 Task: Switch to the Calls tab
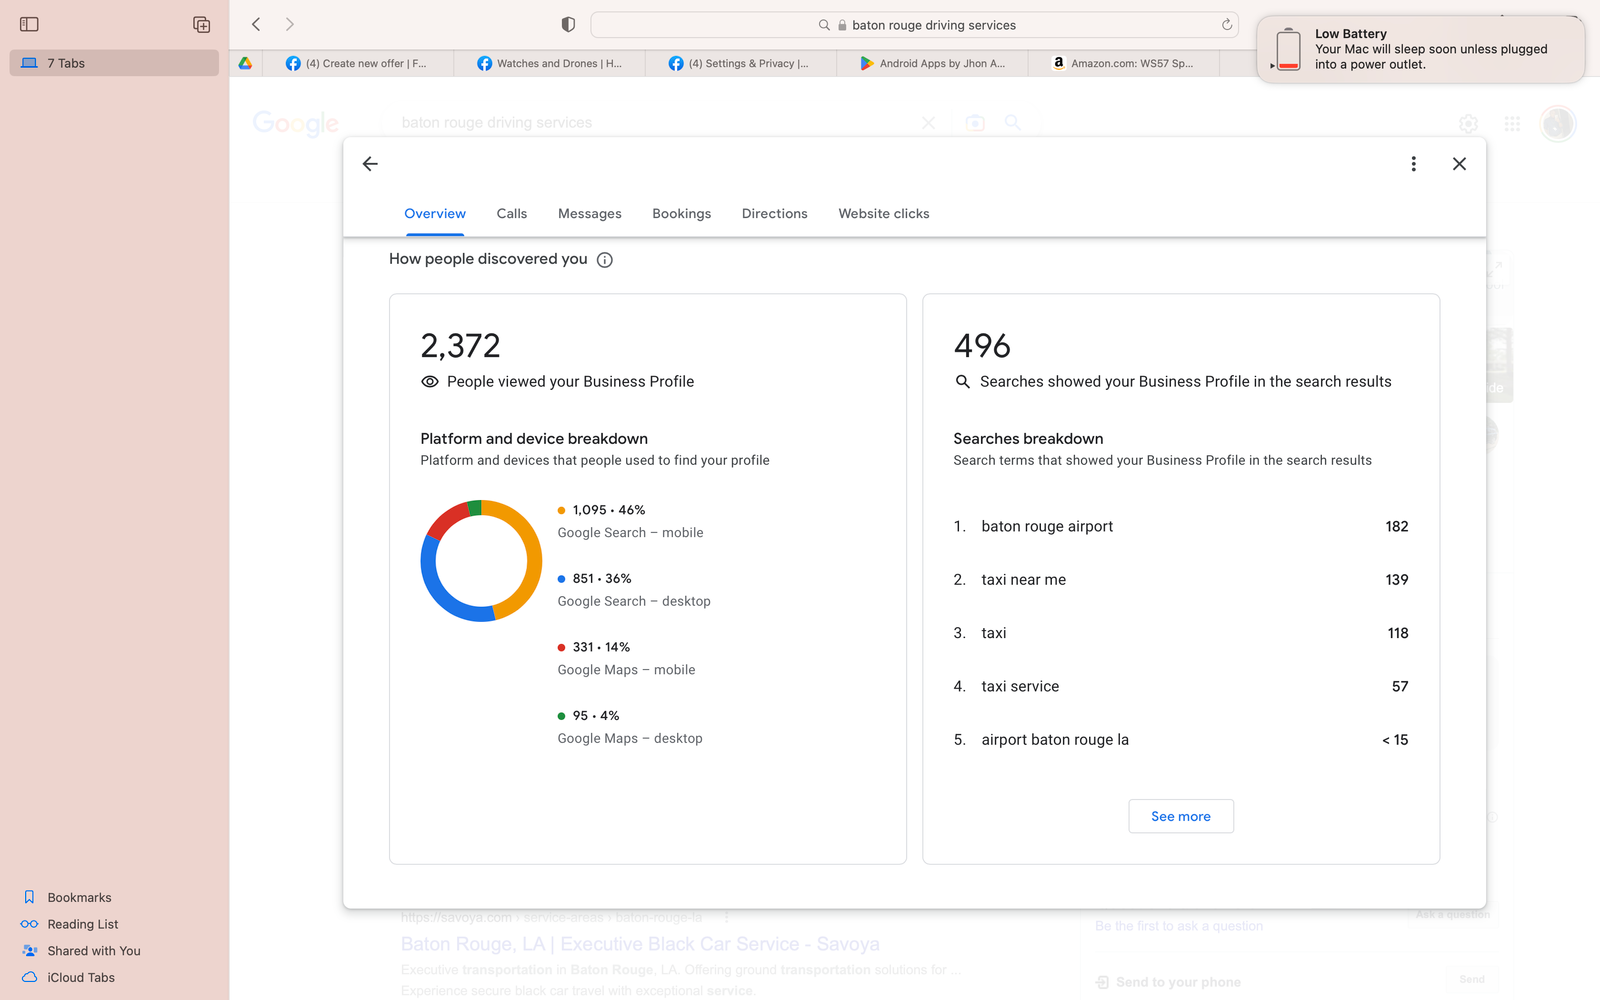[x=511, y=214]
